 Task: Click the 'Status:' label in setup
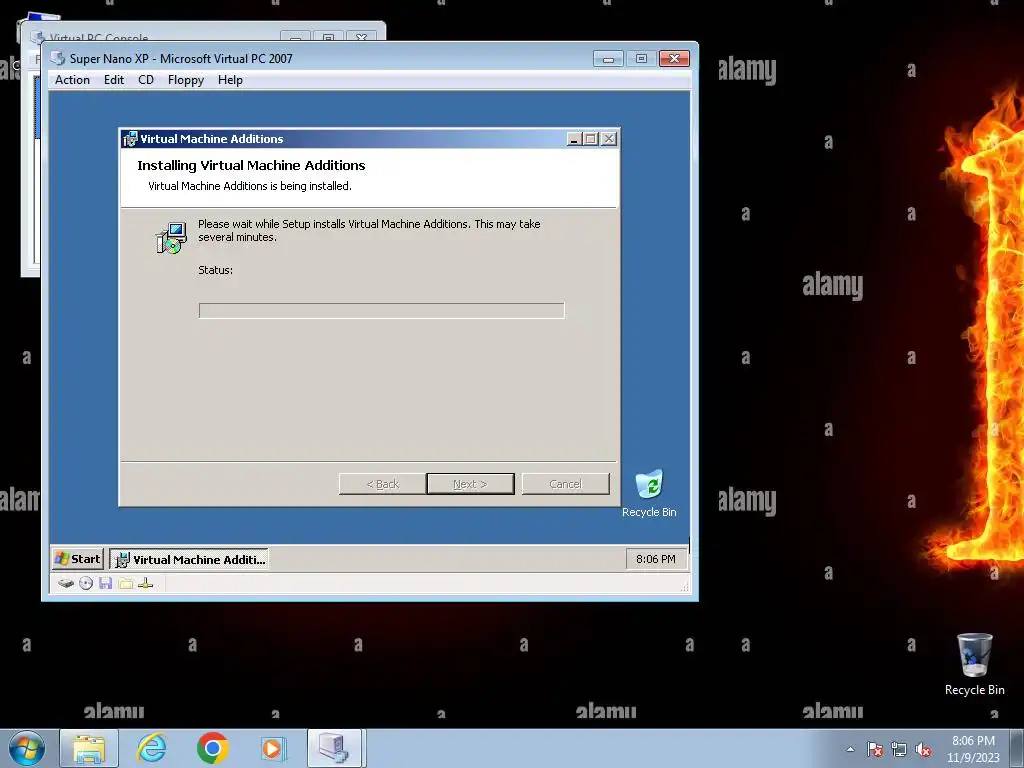click(x=216, y=270)
